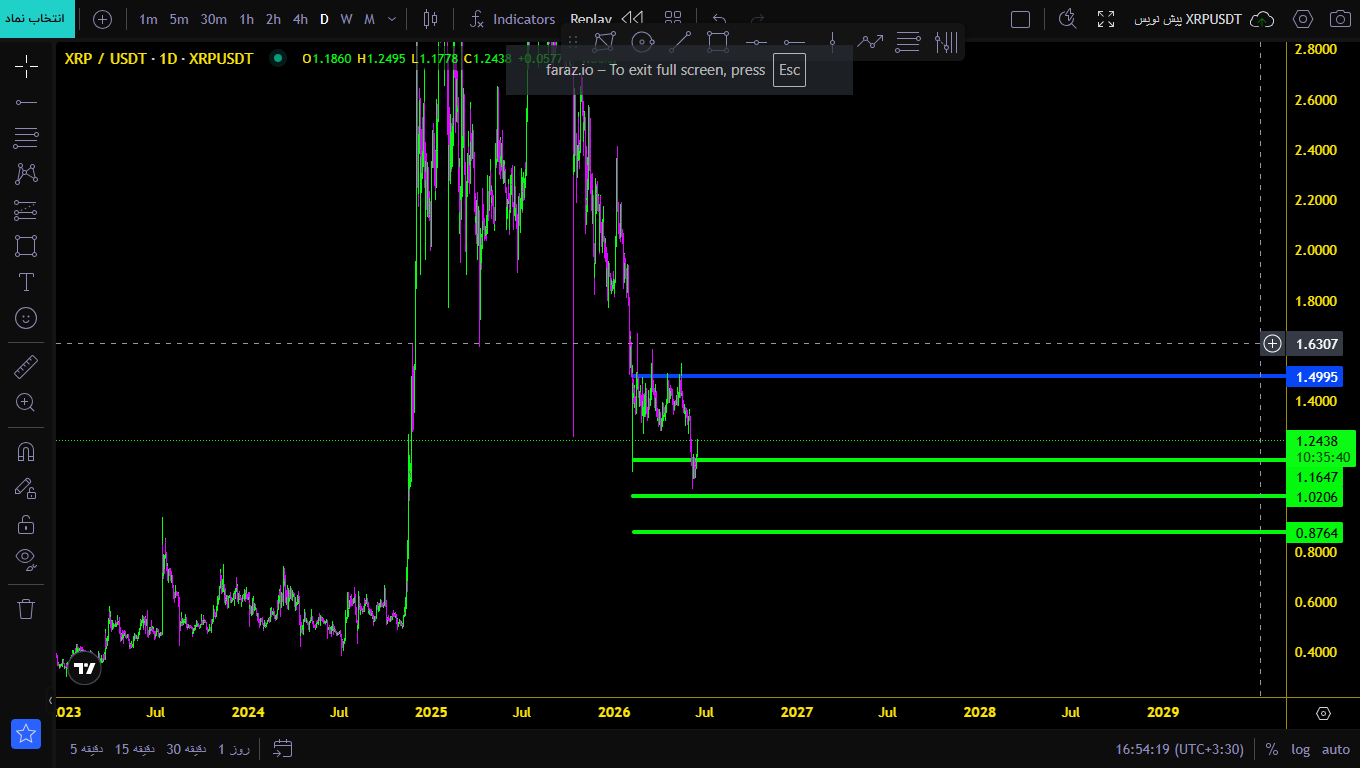Select the ruler measure tool

pos(26,367)
